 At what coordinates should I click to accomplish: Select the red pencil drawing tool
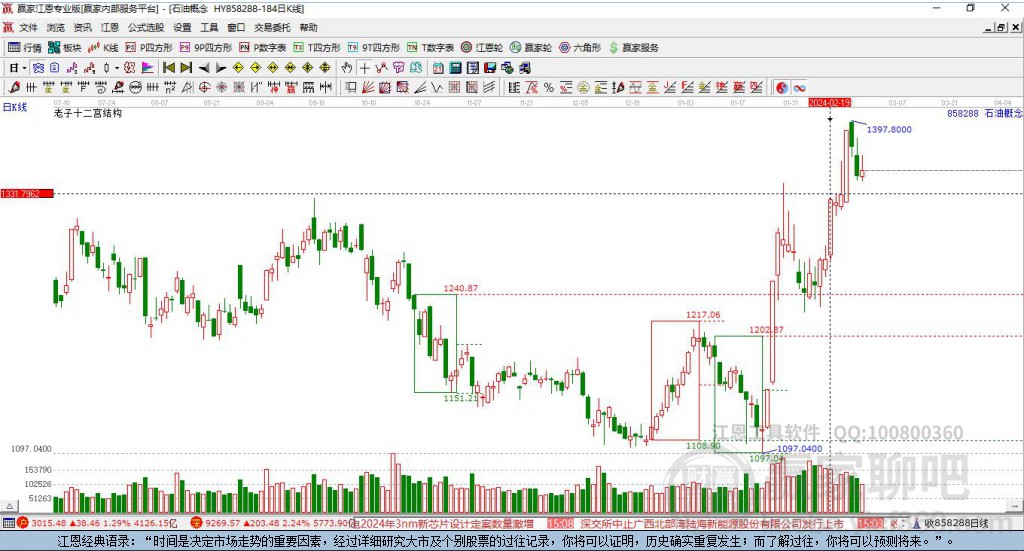[x=14, y=87]
